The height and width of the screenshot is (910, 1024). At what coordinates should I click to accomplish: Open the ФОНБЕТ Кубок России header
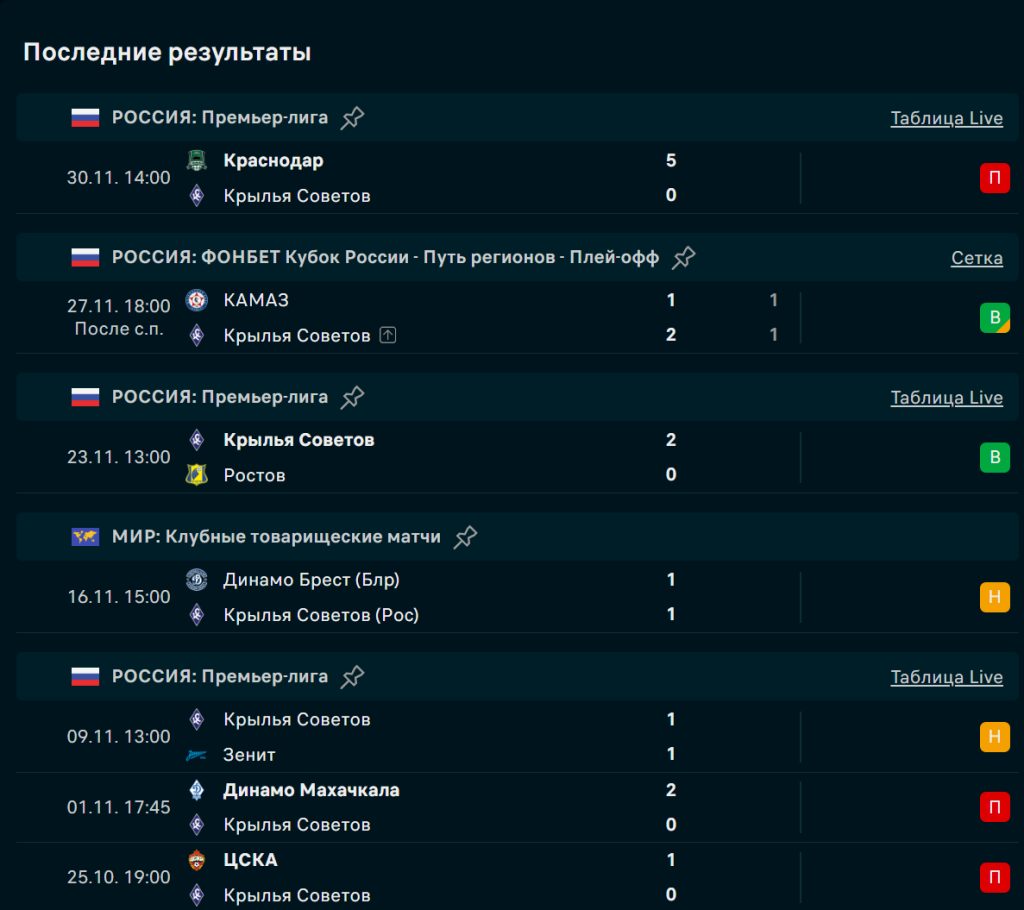385,258
